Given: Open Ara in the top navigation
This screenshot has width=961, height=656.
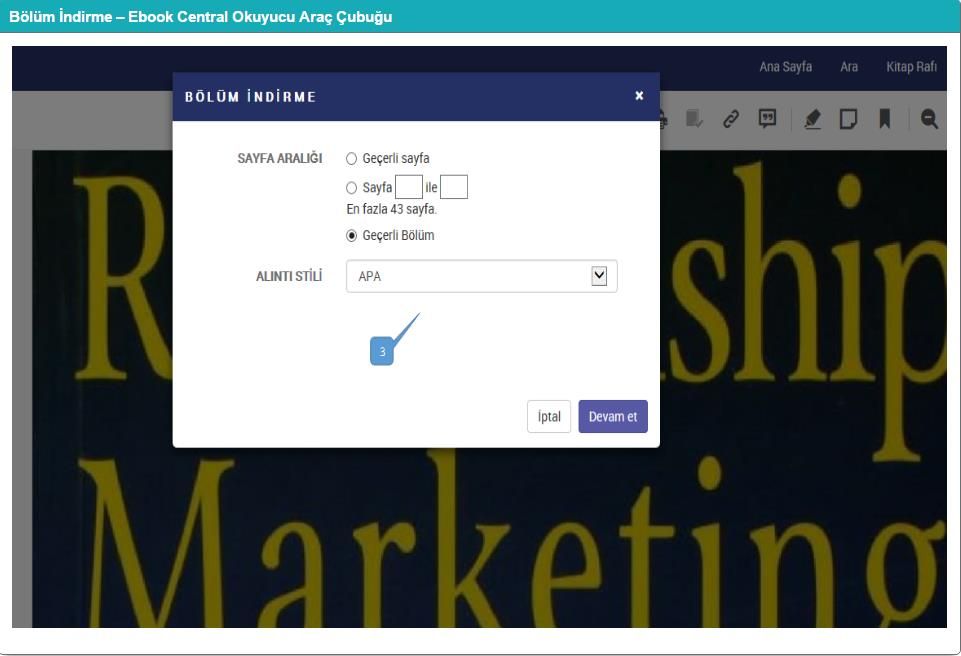Looking at the screenshot, I should (x=849, y=67).
